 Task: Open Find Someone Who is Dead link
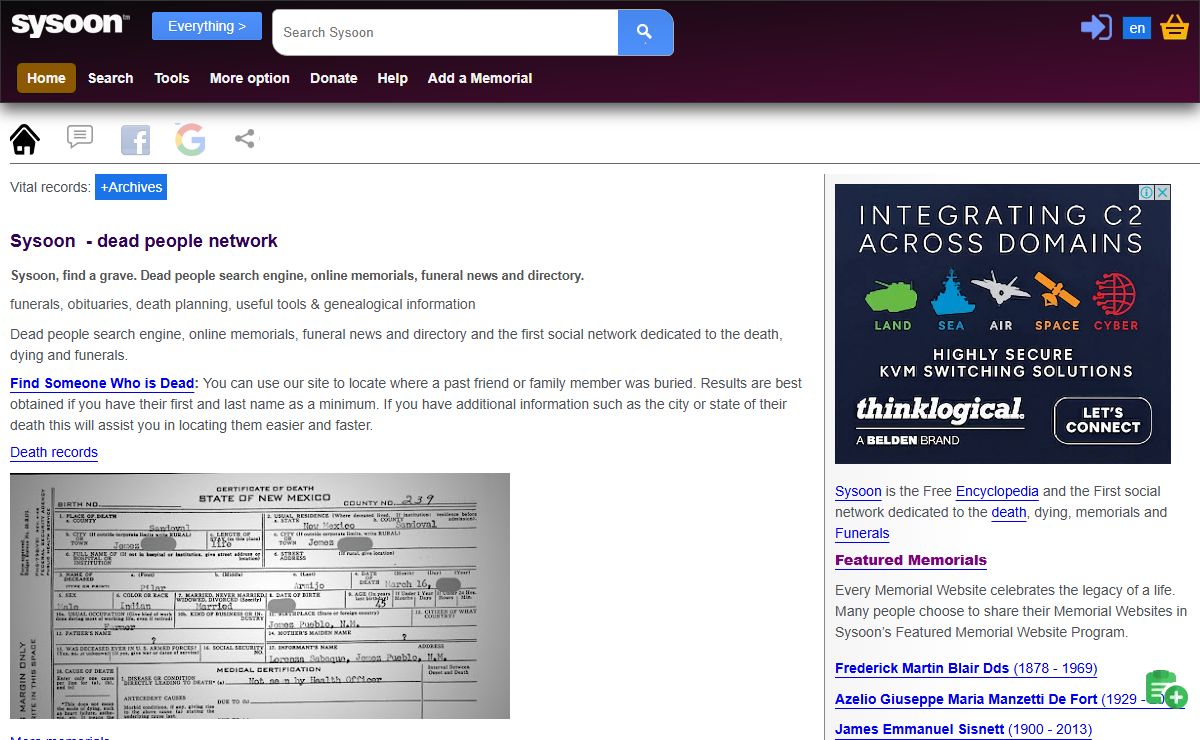(104, 383)
